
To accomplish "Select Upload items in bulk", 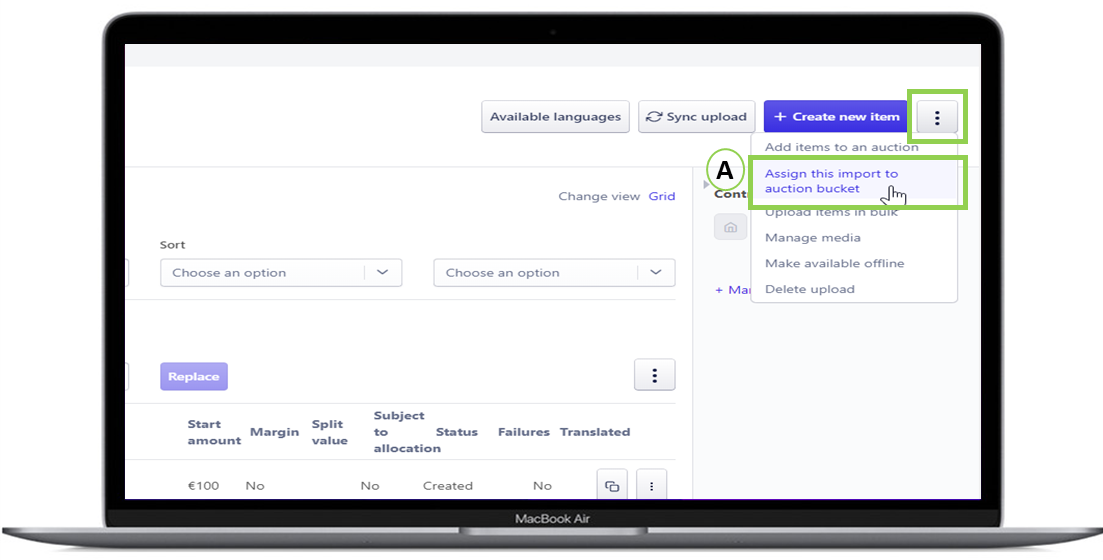I will 831,212.
